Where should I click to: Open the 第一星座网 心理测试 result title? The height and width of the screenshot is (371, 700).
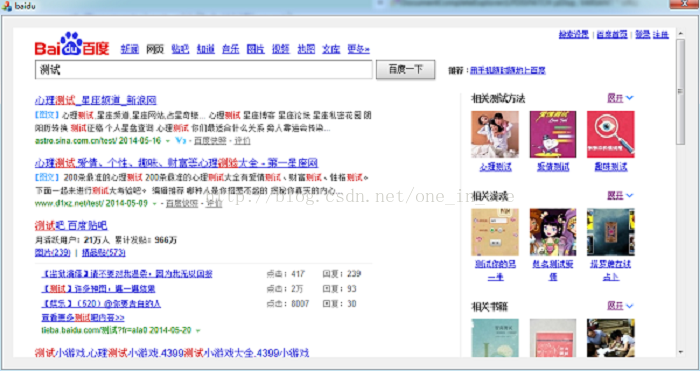(176, 163)
